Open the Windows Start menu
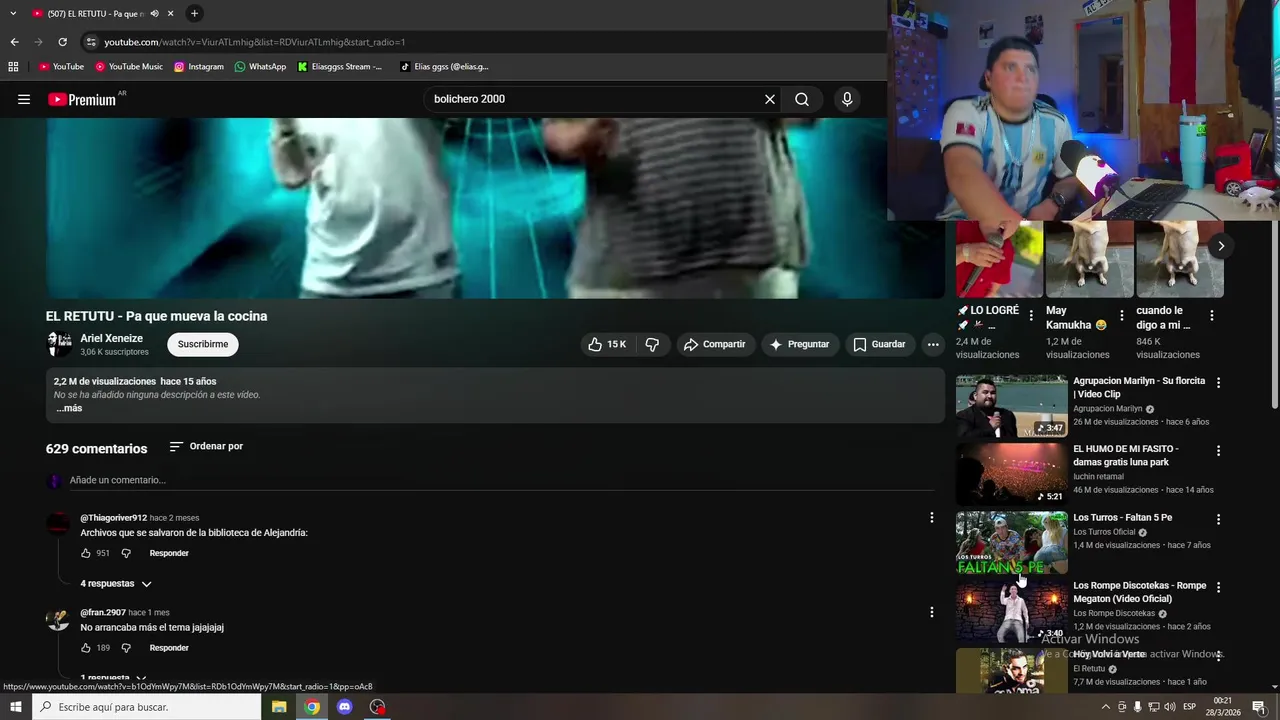This screenshot has height=720, width=1280. [15, 707]
